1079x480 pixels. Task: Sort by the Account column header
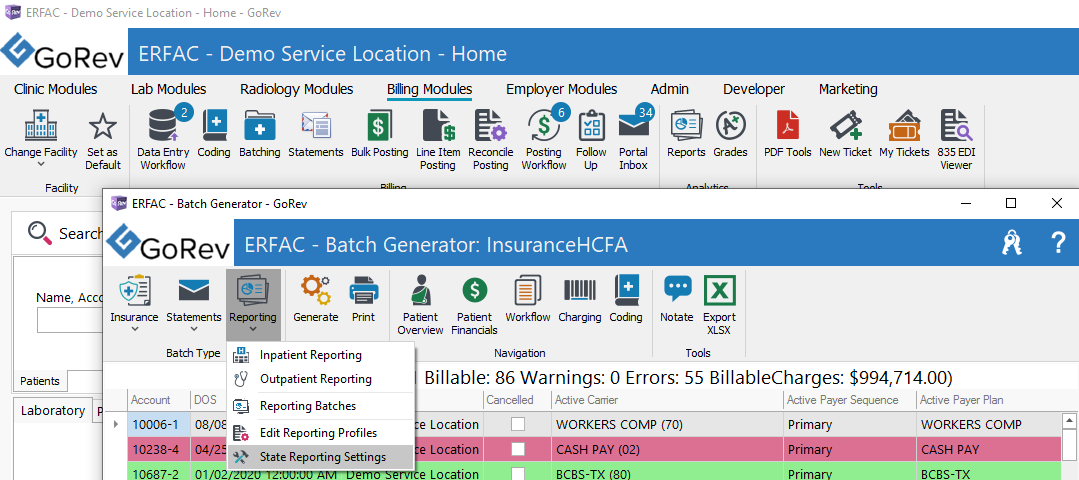pyautogui.click(x=159, y=400)
